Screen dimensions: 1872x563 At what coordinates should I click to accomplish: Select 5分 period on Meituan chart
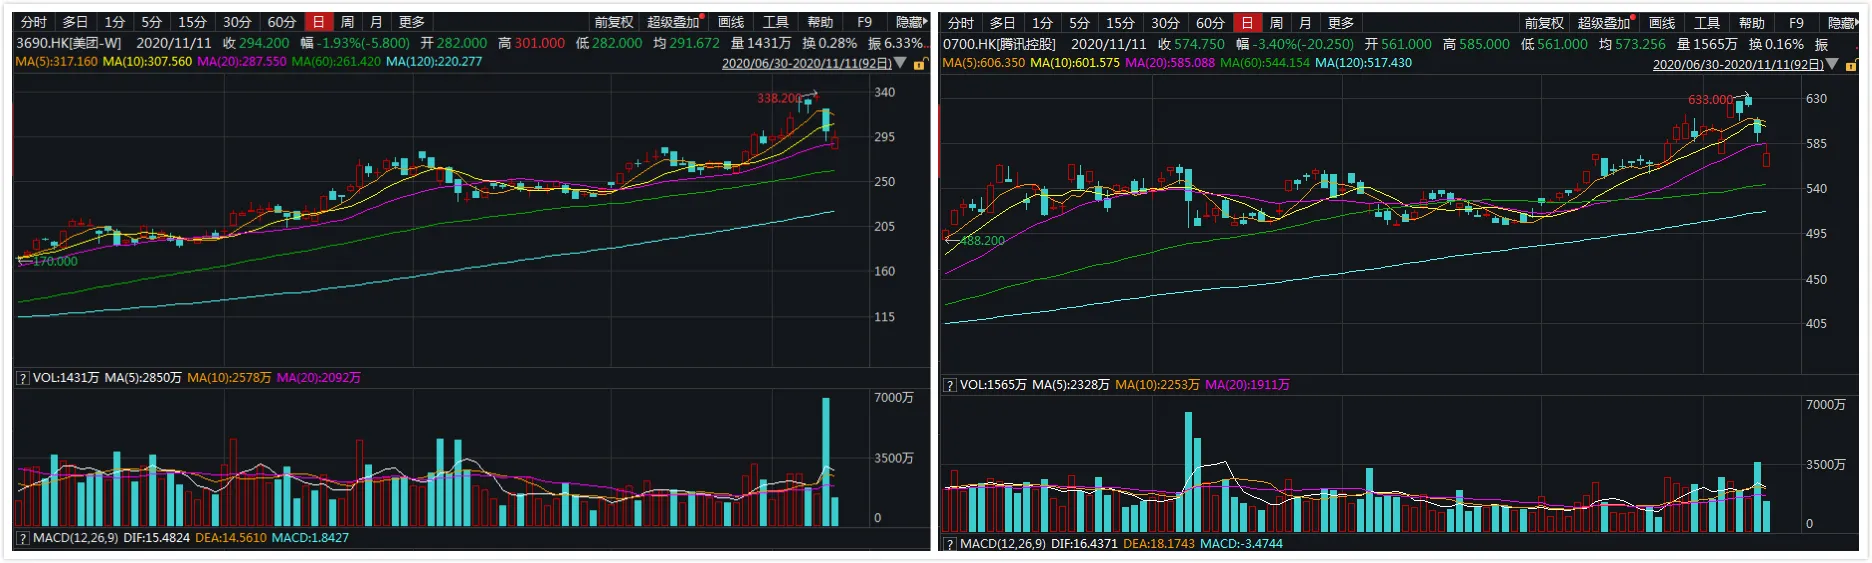coord(152,22)
